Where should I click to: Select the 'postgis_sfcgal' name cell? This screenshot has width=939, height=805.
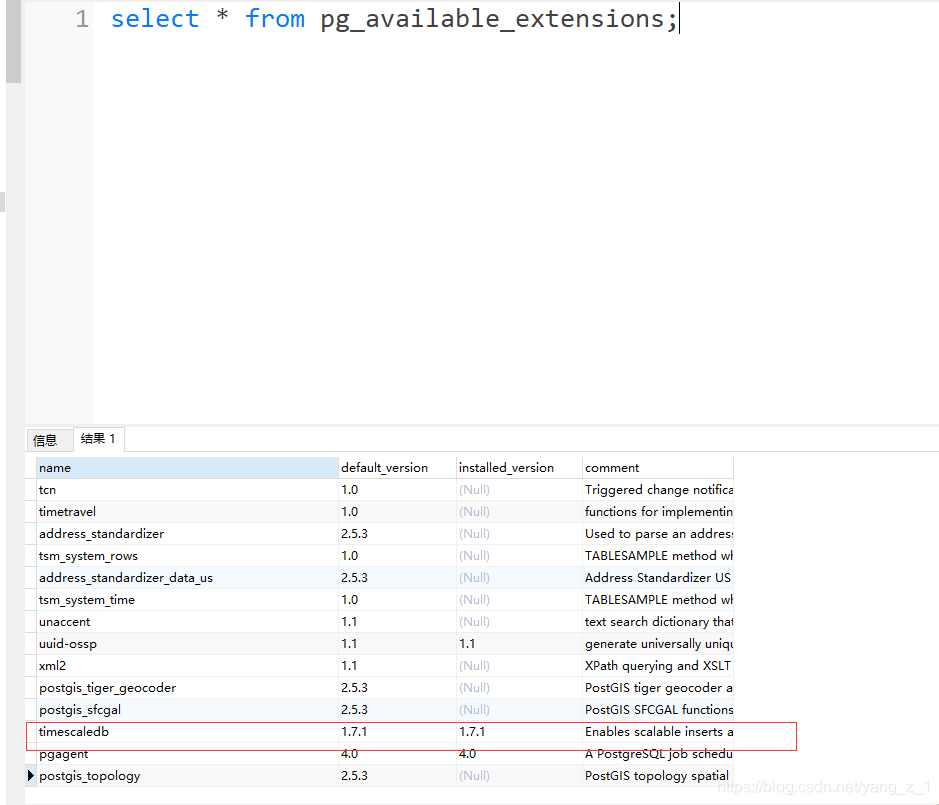(187, 710)
